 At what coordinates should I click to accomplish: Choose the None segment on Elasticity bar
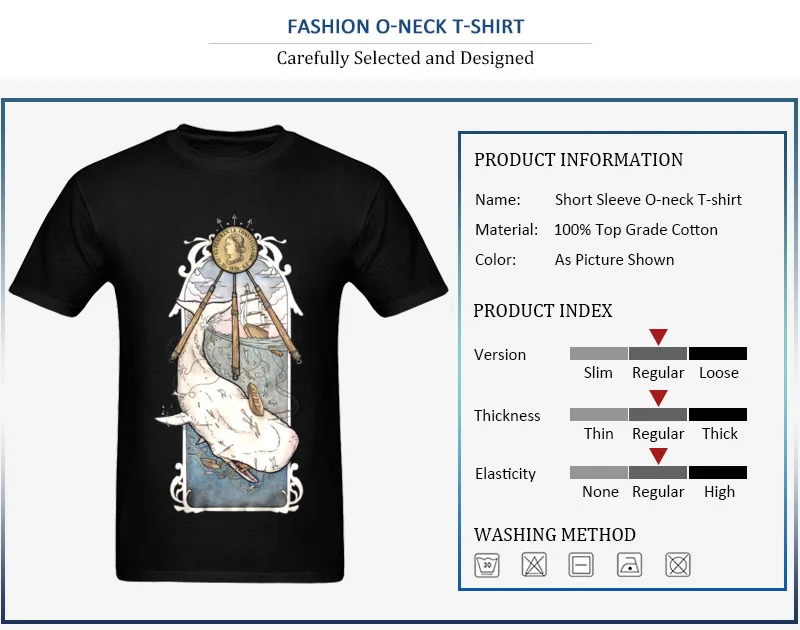click(x=598, y=472)
